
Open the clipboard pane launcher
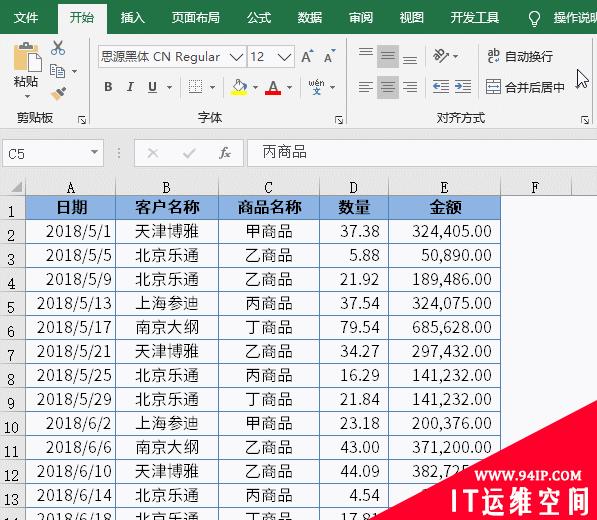coord(82,120)
